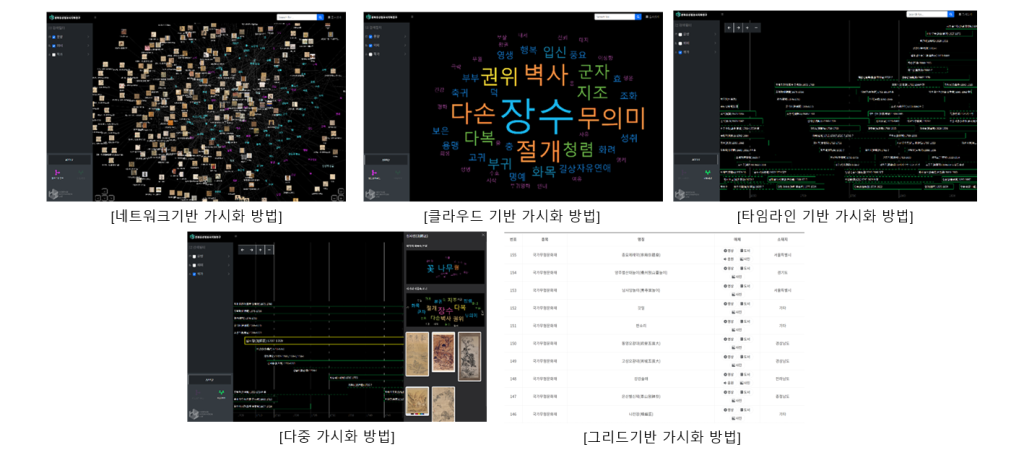Image resolution: width=1024 pixels, height=455 pixels.
Task: Click the green icon in timeline view sidebar
Action: [708, 173]
